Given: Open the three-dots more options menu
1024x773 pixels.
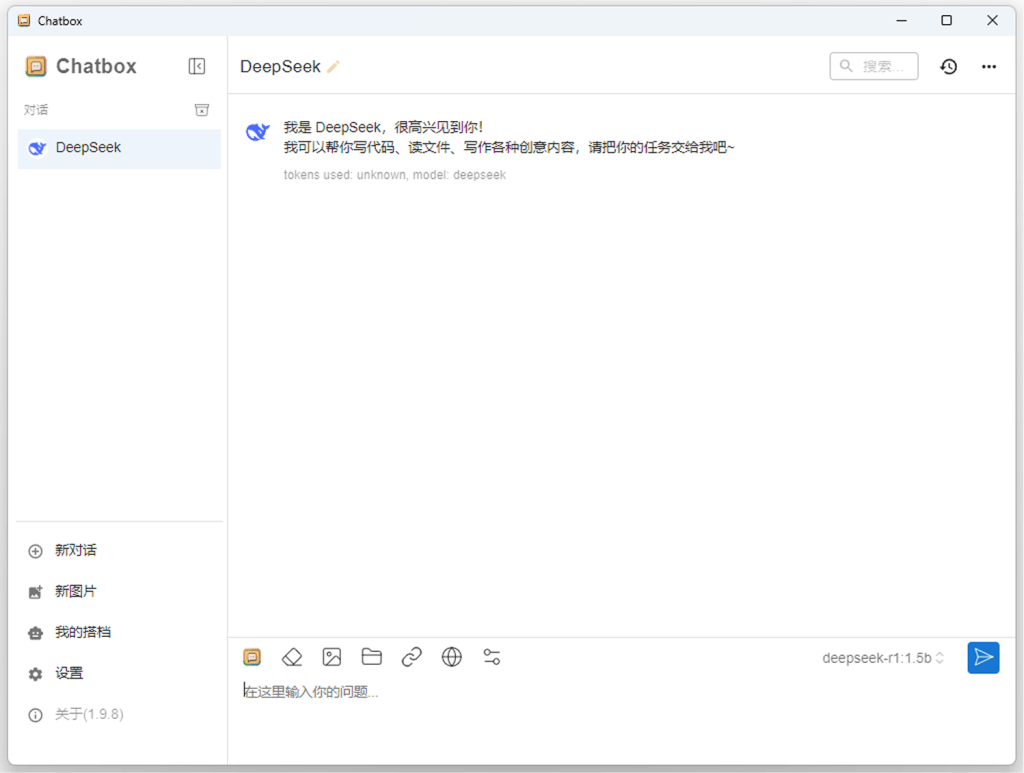Looking at the screenshot, I should pyautogui.click(x=989, y=66).
